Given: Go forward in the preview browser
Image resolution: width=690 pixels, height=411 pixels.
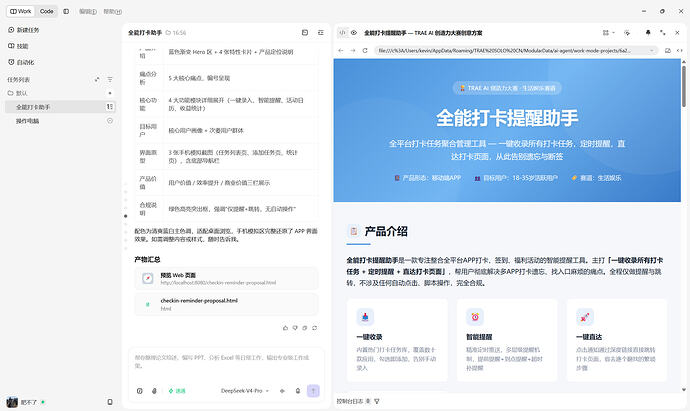Looking at the screenshot, I should click(353, 51).
